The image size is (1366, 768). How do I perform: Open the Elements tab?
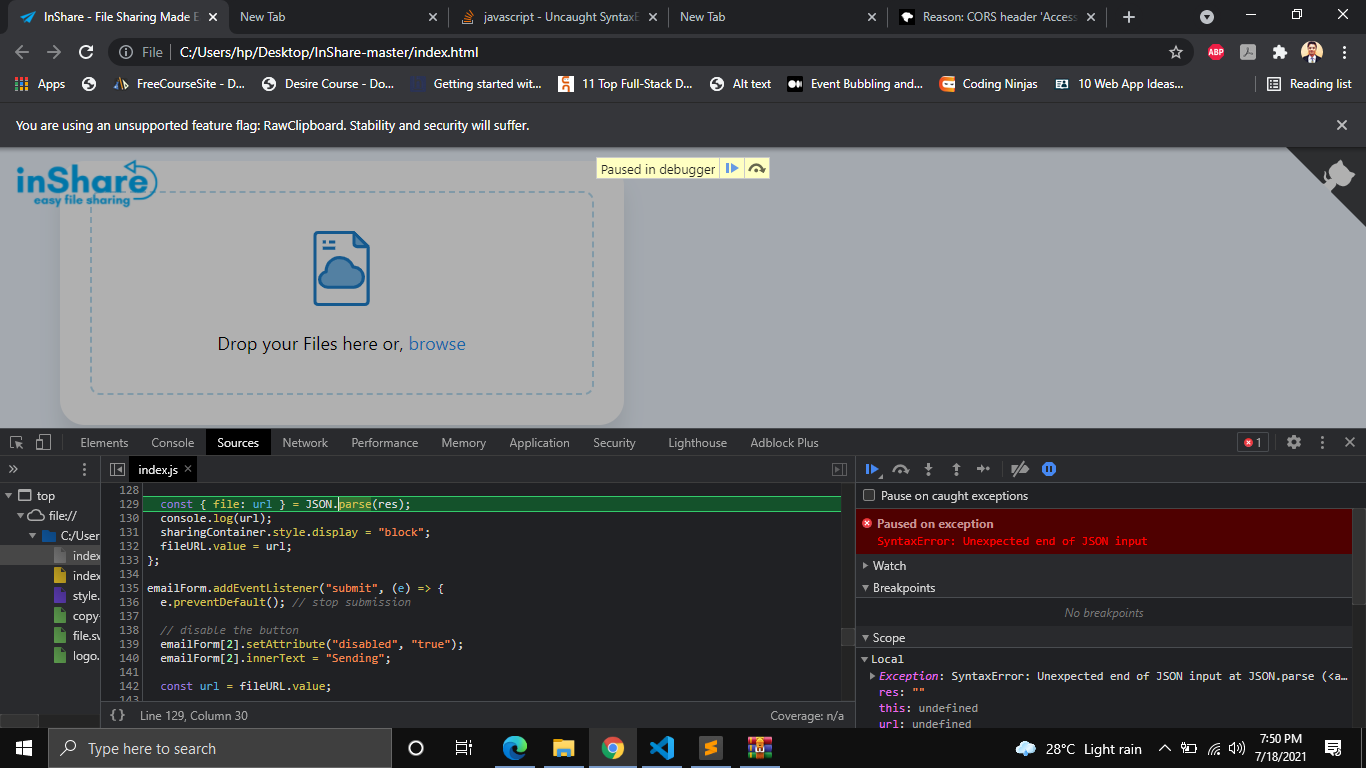[104, 442]
